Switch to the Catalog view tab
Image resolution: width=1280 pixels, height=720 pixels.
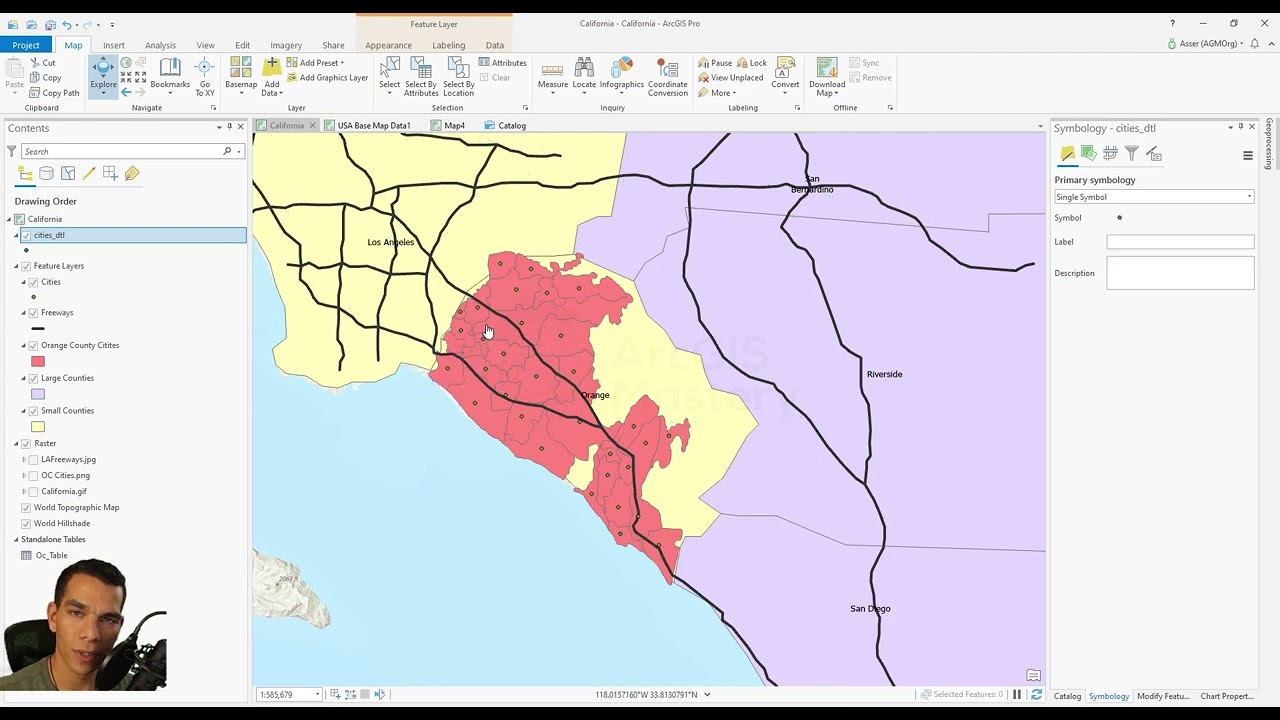pyautogui.click(x=505, y=126)
